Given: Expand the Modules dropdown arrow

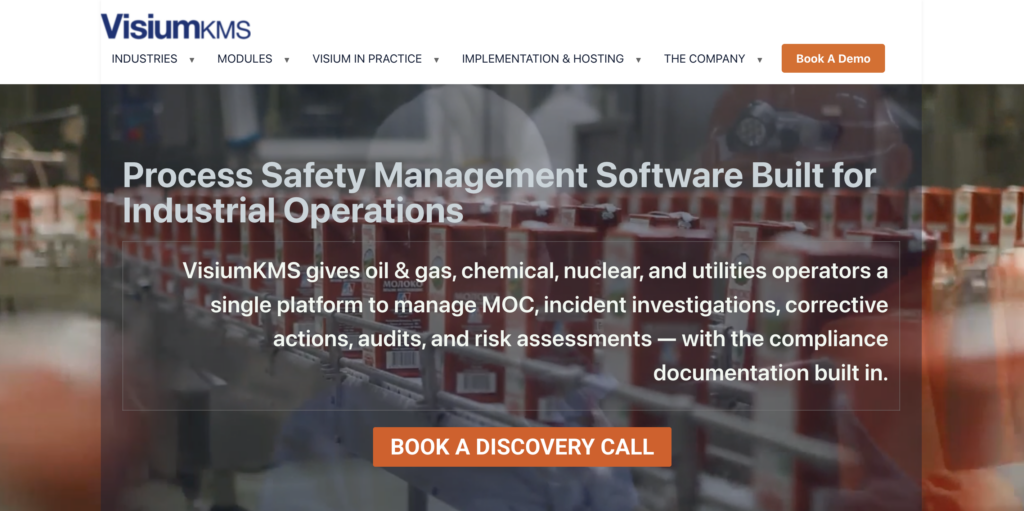Looking at the screenshot, I should [x=287, y=60].
